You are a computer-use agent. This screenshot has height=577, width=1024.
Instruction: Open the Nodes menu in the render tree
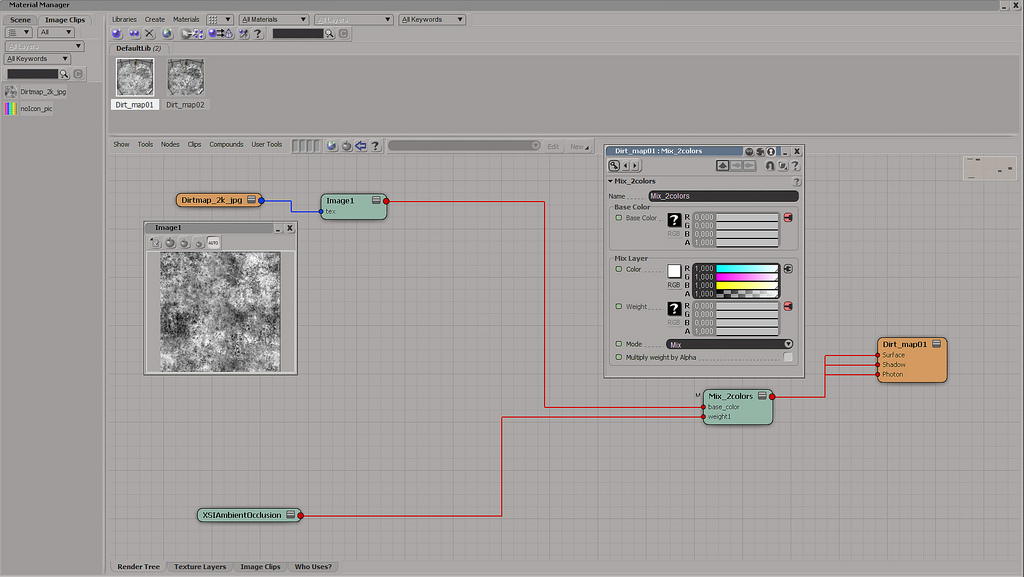(170, 144)
